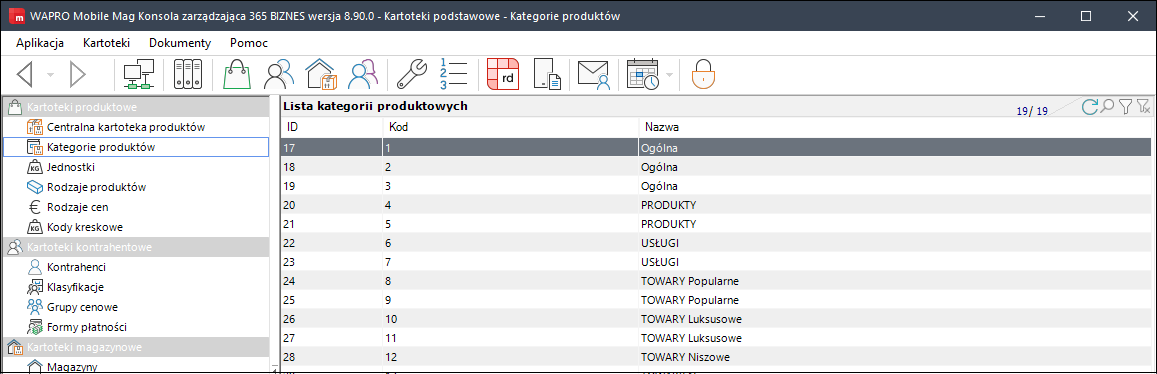This screenshot has width=1157, height=374.
Task: Click the binders archive toolbar icon
Action: click(x=187, y=75)
